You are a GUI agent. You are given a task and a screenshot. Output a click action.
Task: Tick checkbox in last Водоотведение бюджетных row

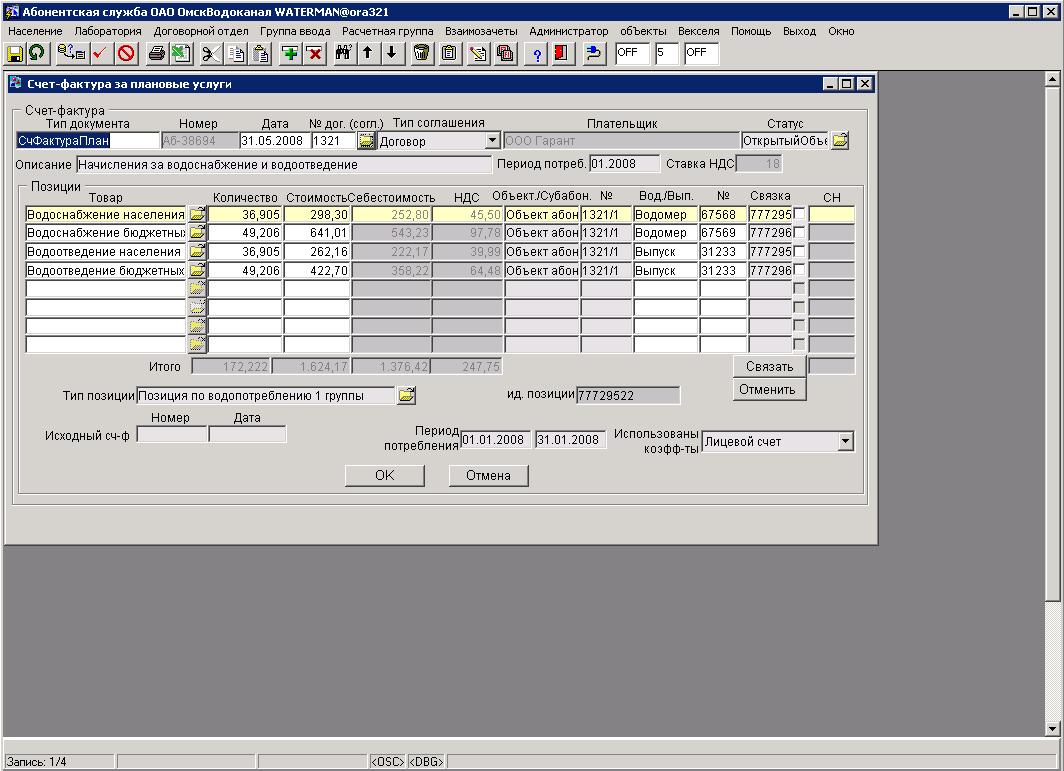tap(799, 270)
